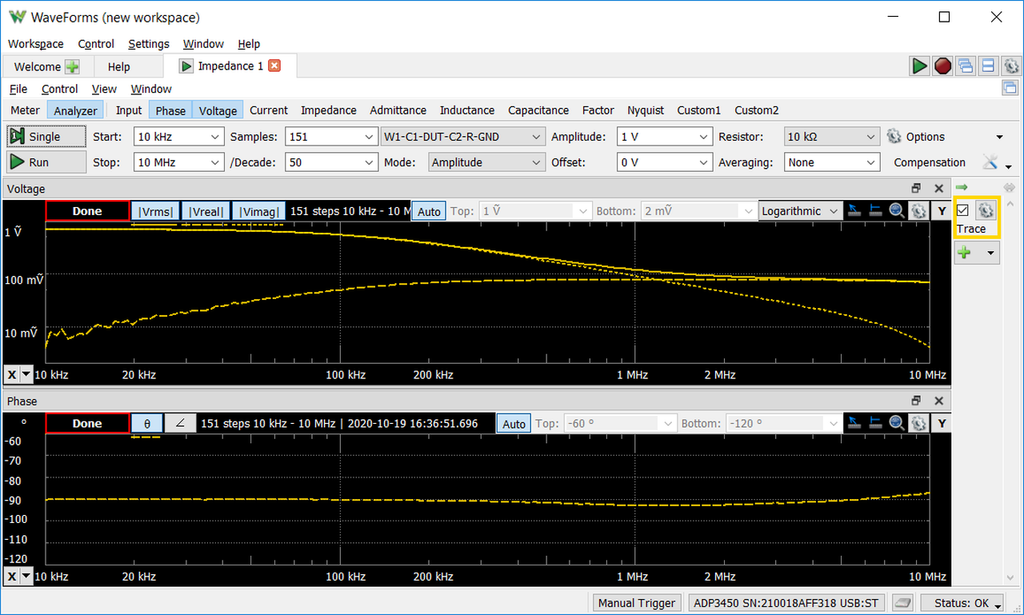Screen dimensions: 1024x615
Task: Click the green run-all play icon
Action: coord(919,66)
